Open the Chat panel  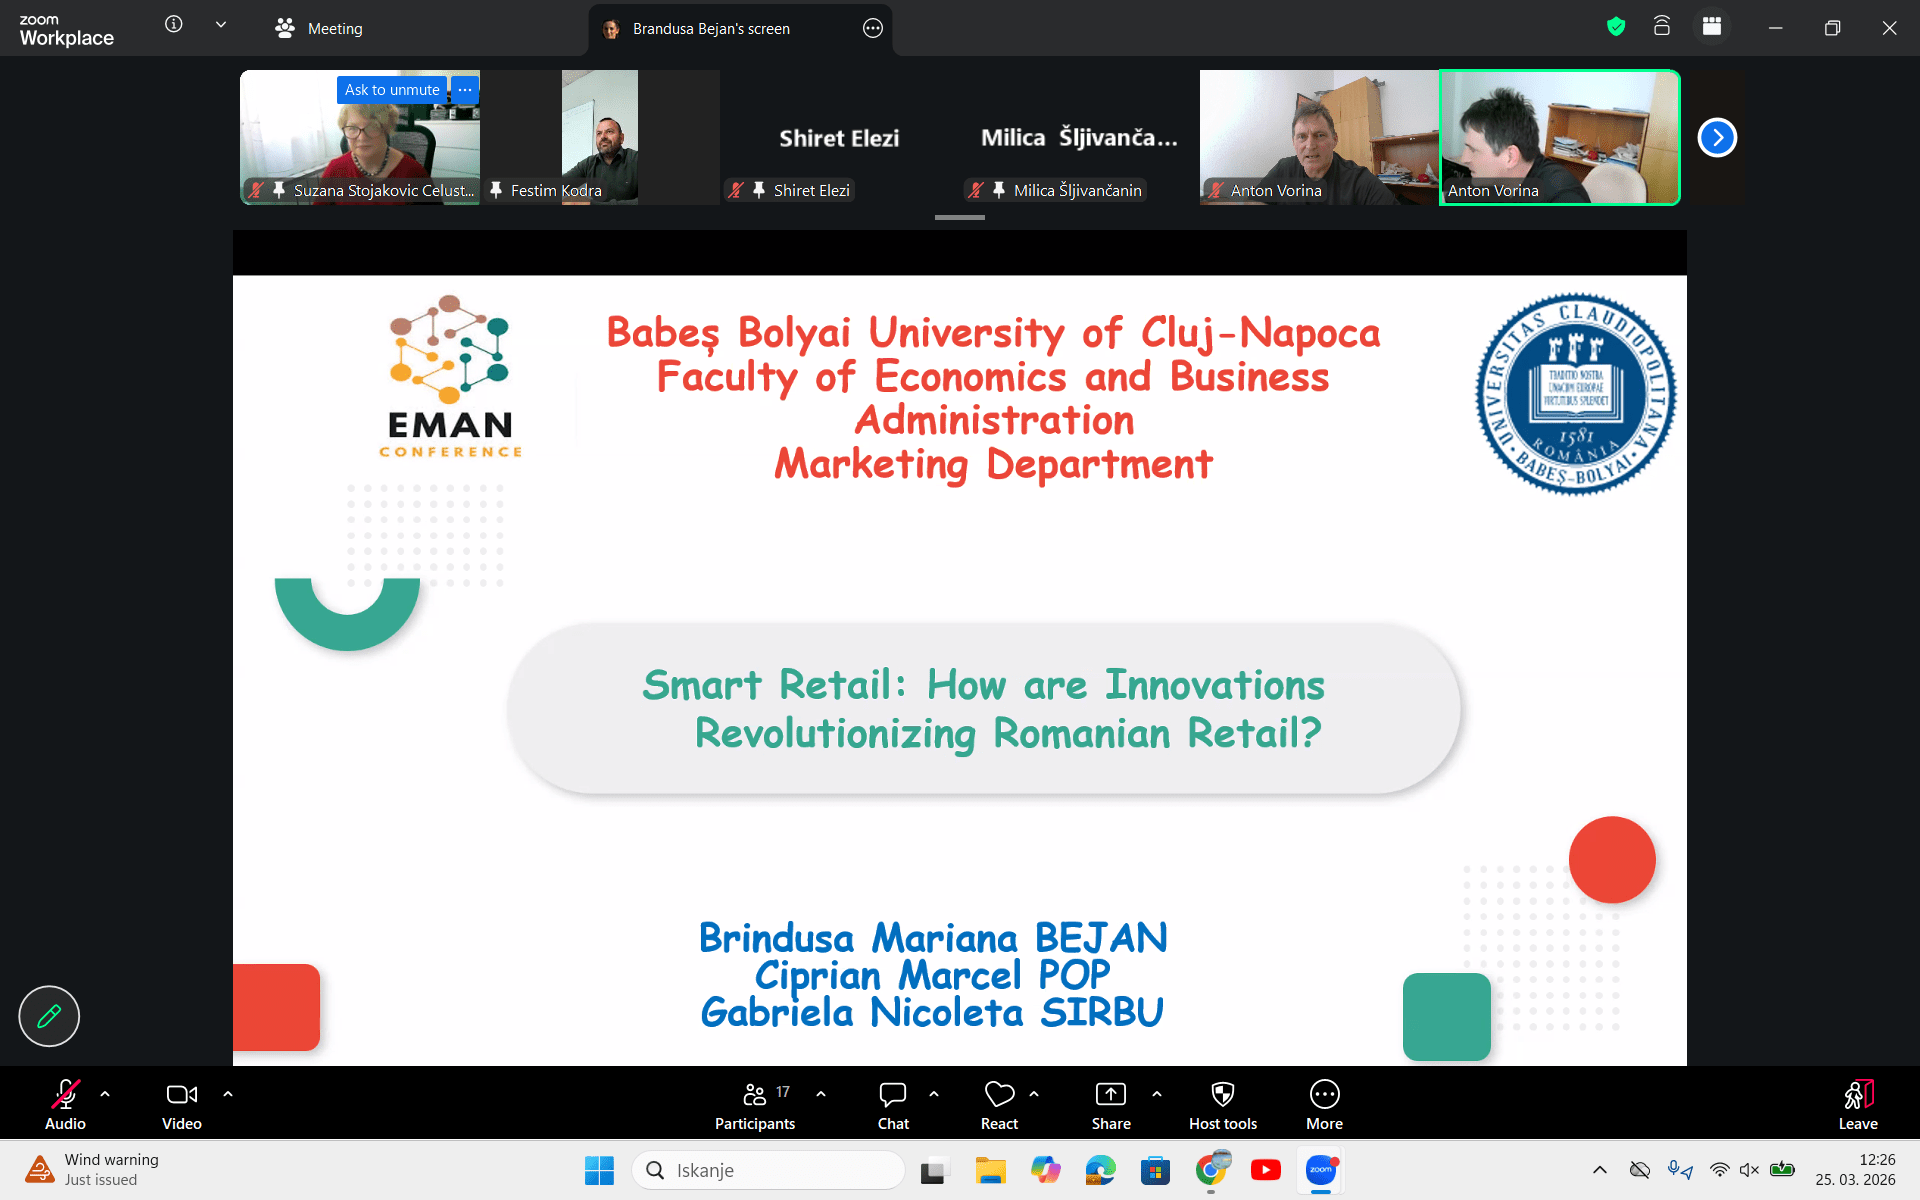892,1105
